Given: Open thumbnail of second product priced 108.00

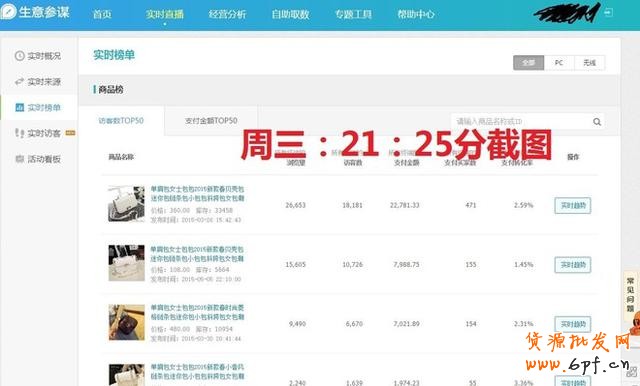Looking at the screenshot, I should (x=126, y=263).
